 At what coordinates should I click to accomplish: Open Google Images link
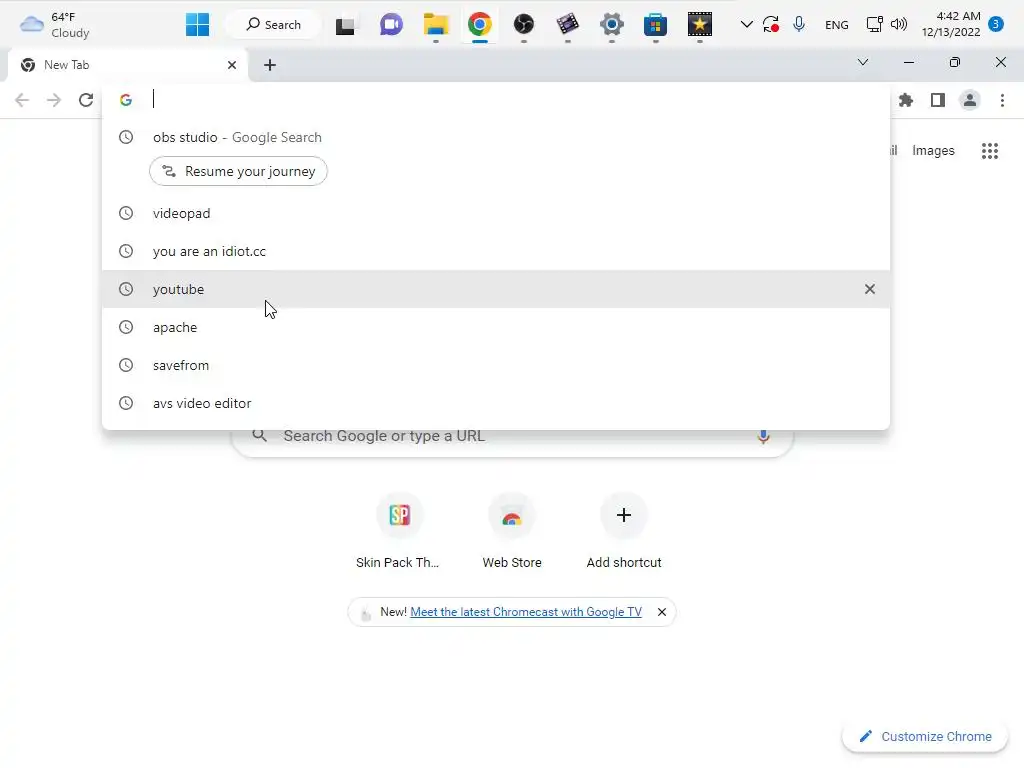tap(933, 151)
